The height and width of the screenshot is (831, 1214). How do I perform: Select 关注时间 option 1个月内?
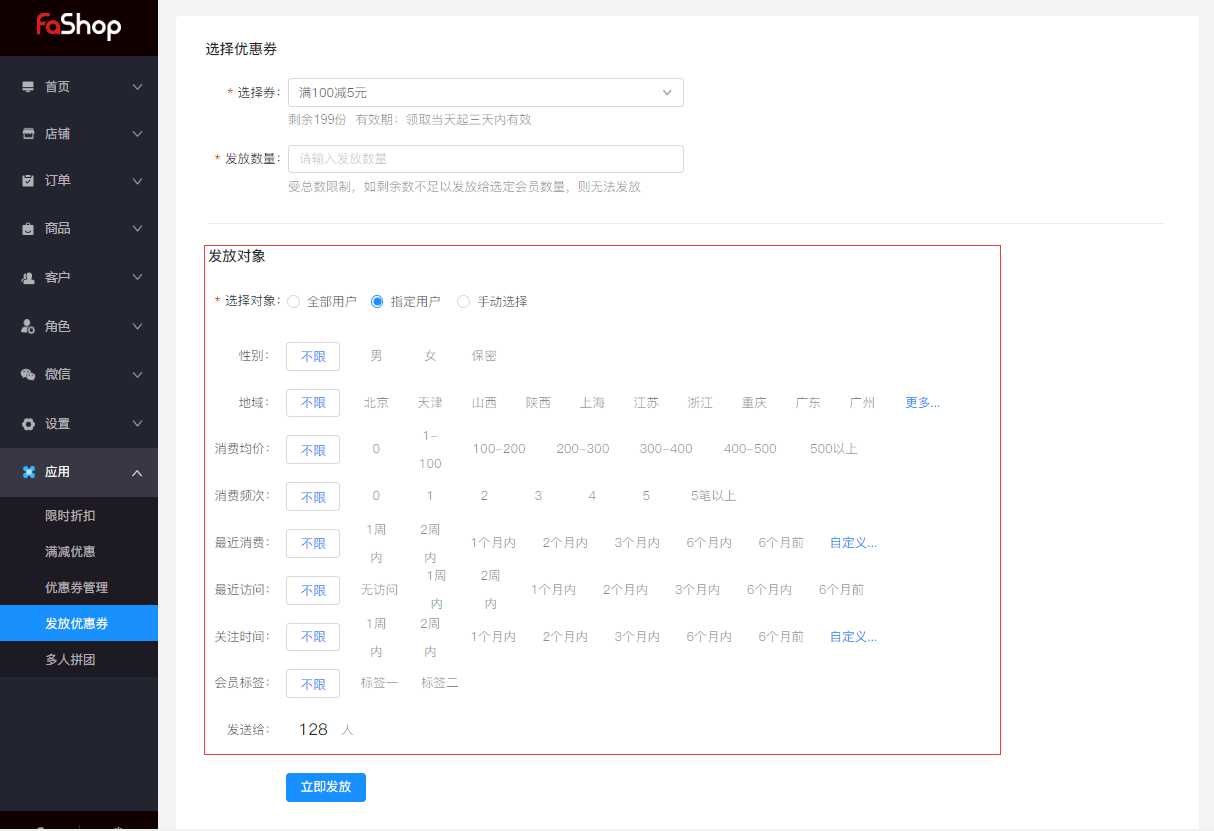tap(493, 637)
